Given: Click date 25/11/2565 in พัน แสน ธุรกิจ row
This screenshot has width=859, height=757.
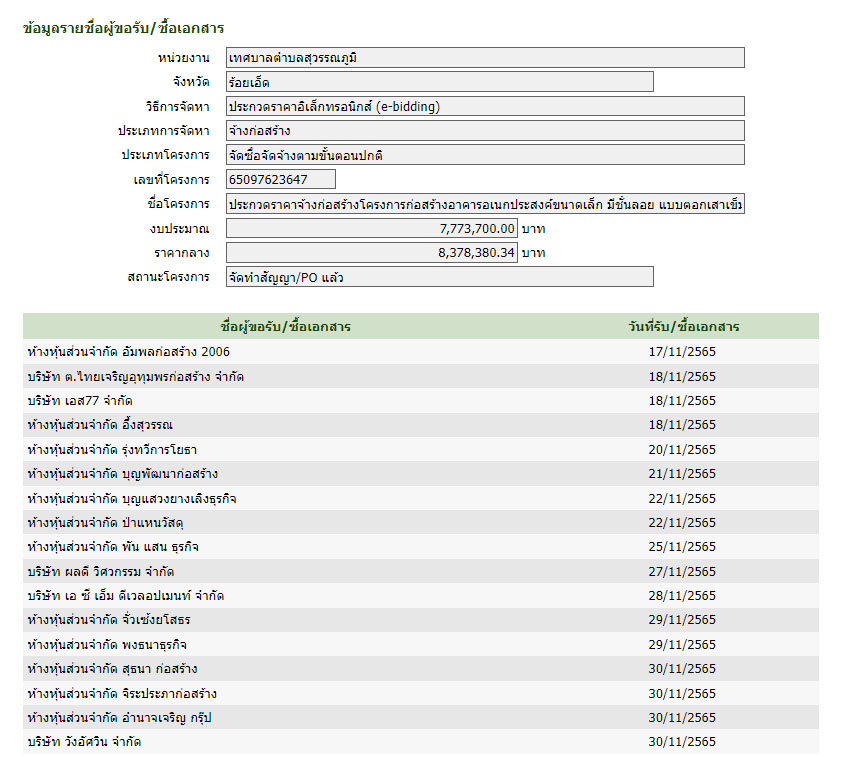Looking at the screenshot, I should [x=682, y=547].
